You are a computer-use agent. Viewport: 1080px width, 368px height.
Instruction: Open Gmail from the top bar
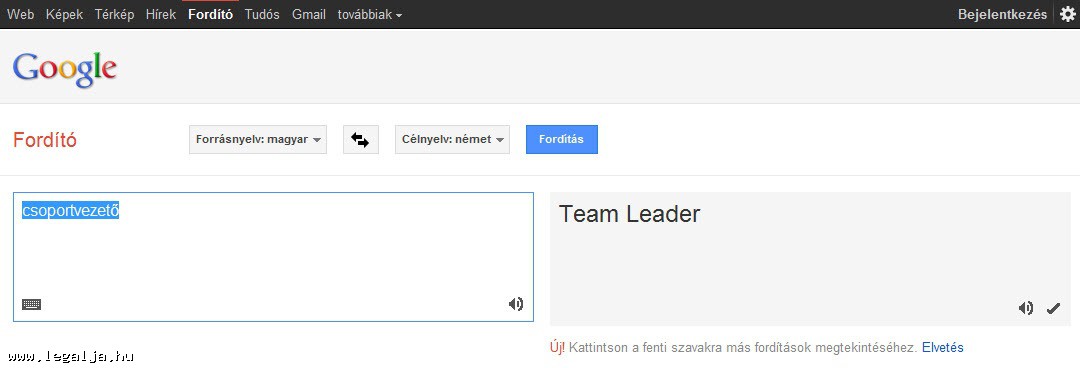[x=309, y=14]
